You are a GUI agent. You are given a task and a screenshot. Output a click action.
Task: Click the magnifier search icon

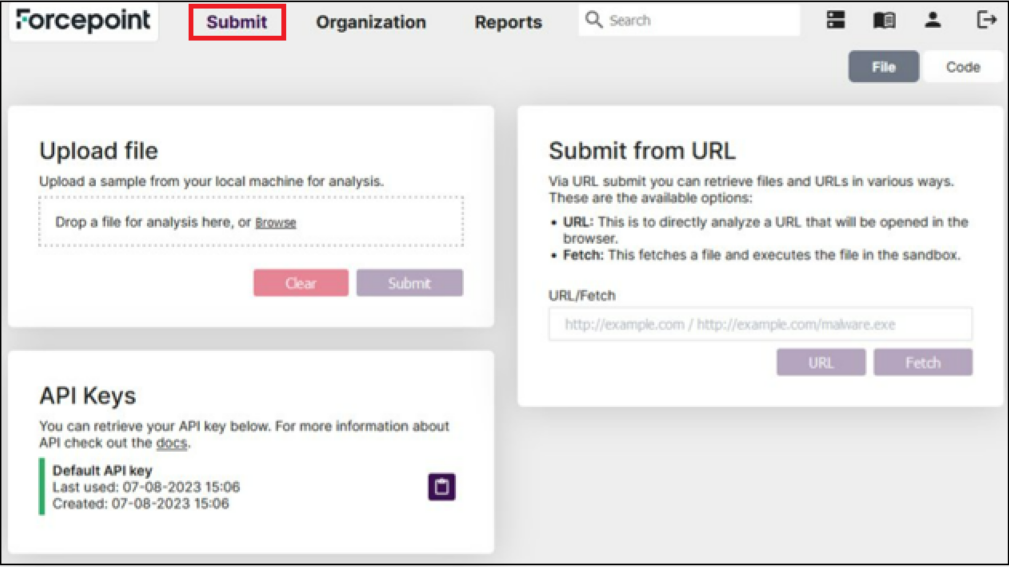click(x=594, y=20)
